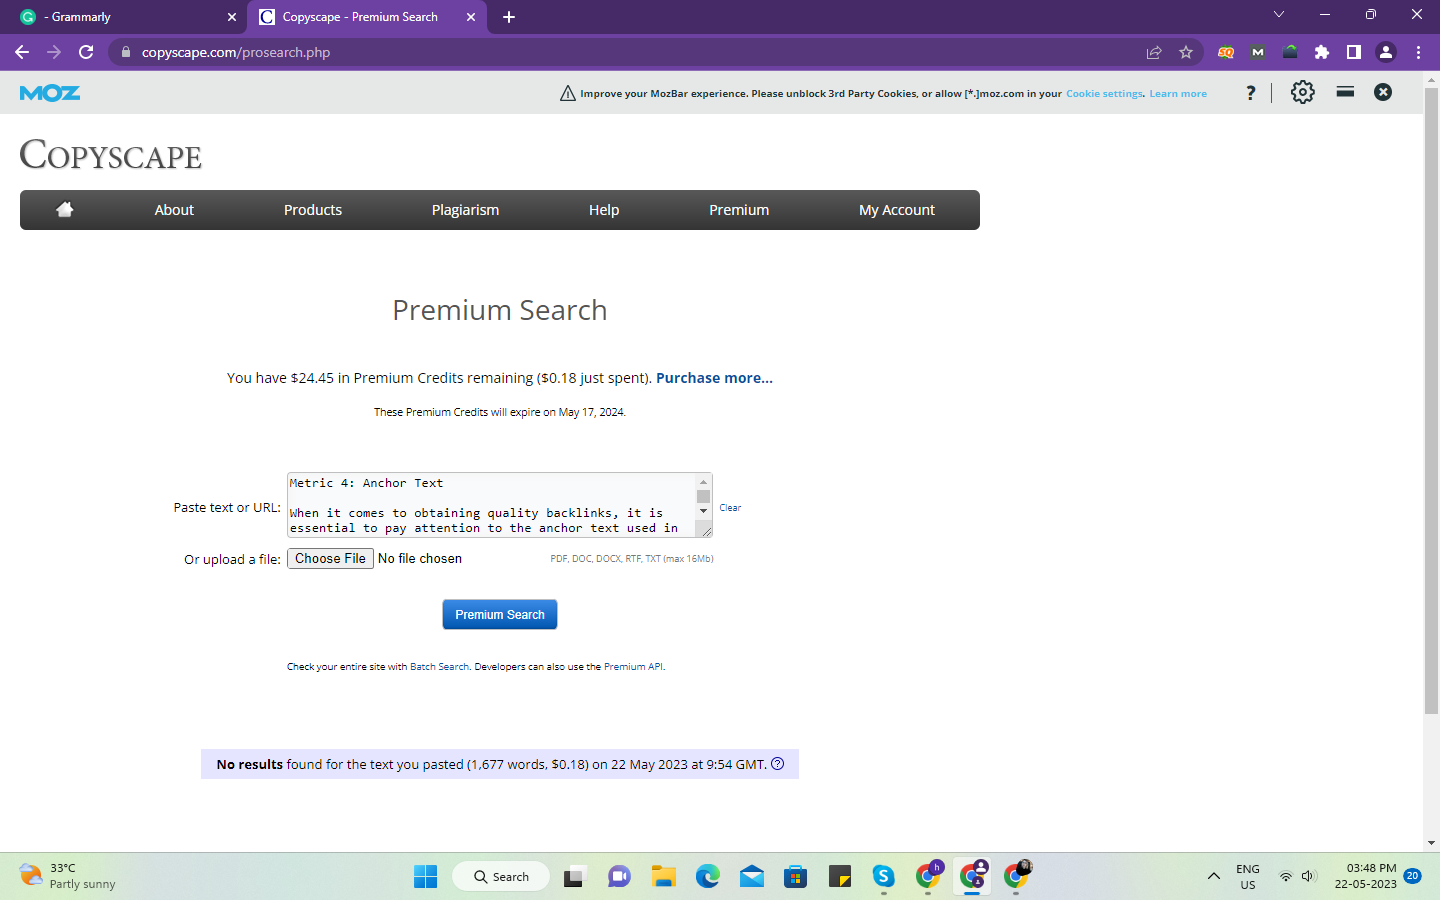Viewport: 1440px width, 900px height.
Task: Open a new browser tab
Action: (x=509, y=17)
